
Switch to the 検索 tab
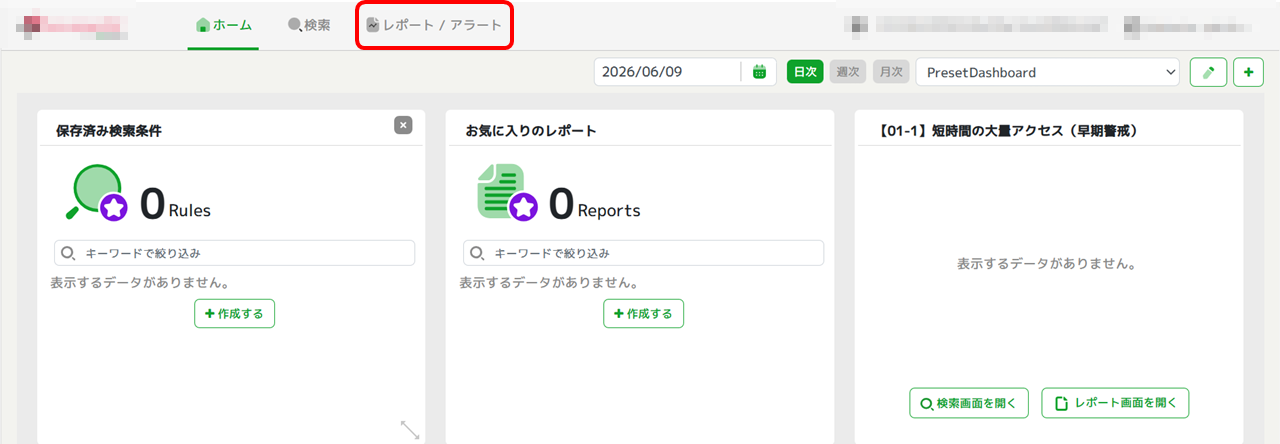[309, 25]
